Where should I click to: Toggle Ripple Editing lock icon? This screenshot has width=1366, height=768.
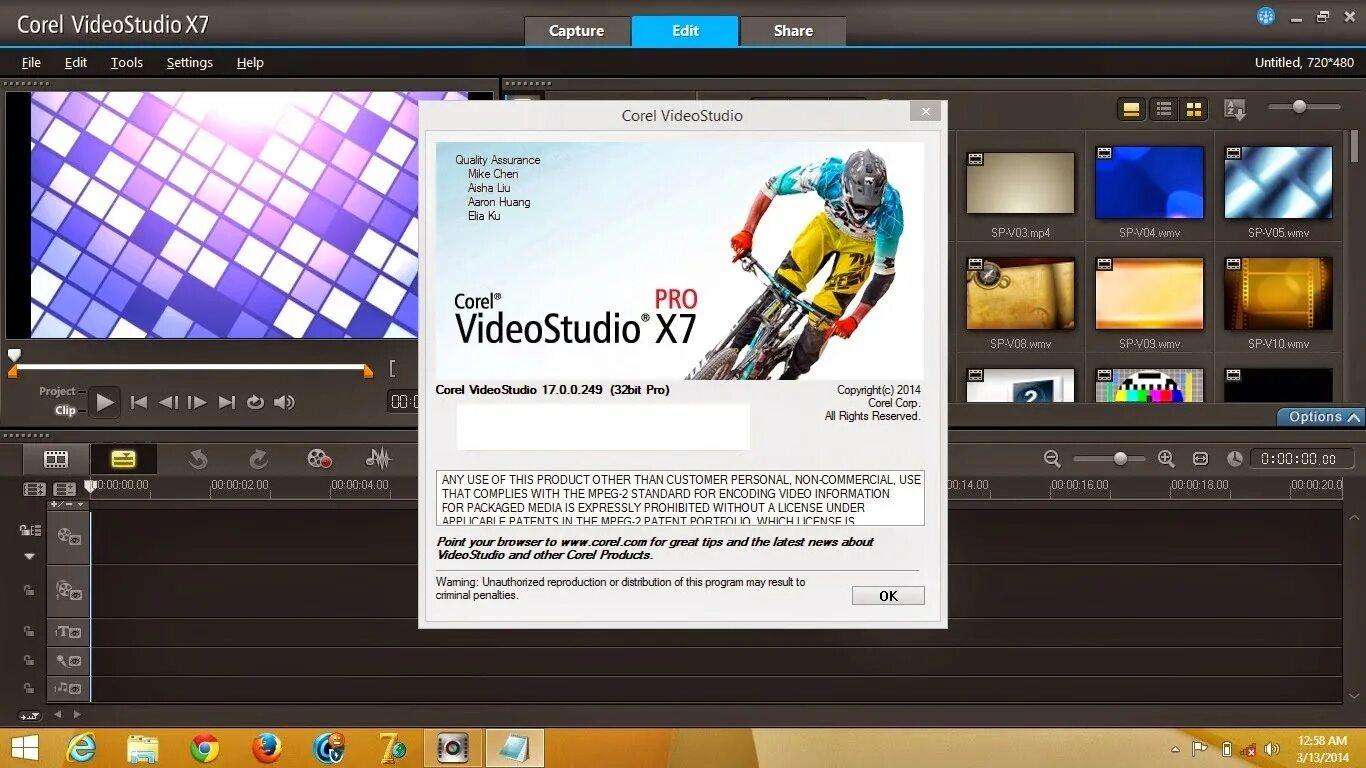[30, 531]
